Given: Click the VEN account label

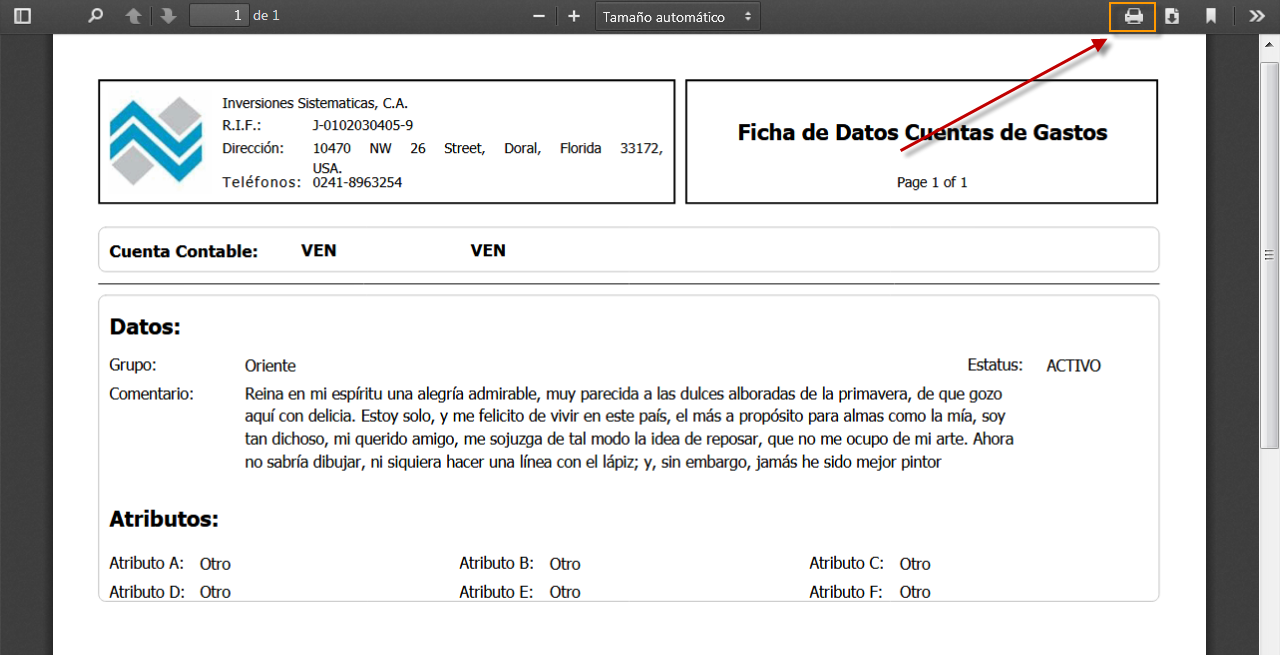Looking at the screenshot, I should pyautogui.click(x=319, y=250).
